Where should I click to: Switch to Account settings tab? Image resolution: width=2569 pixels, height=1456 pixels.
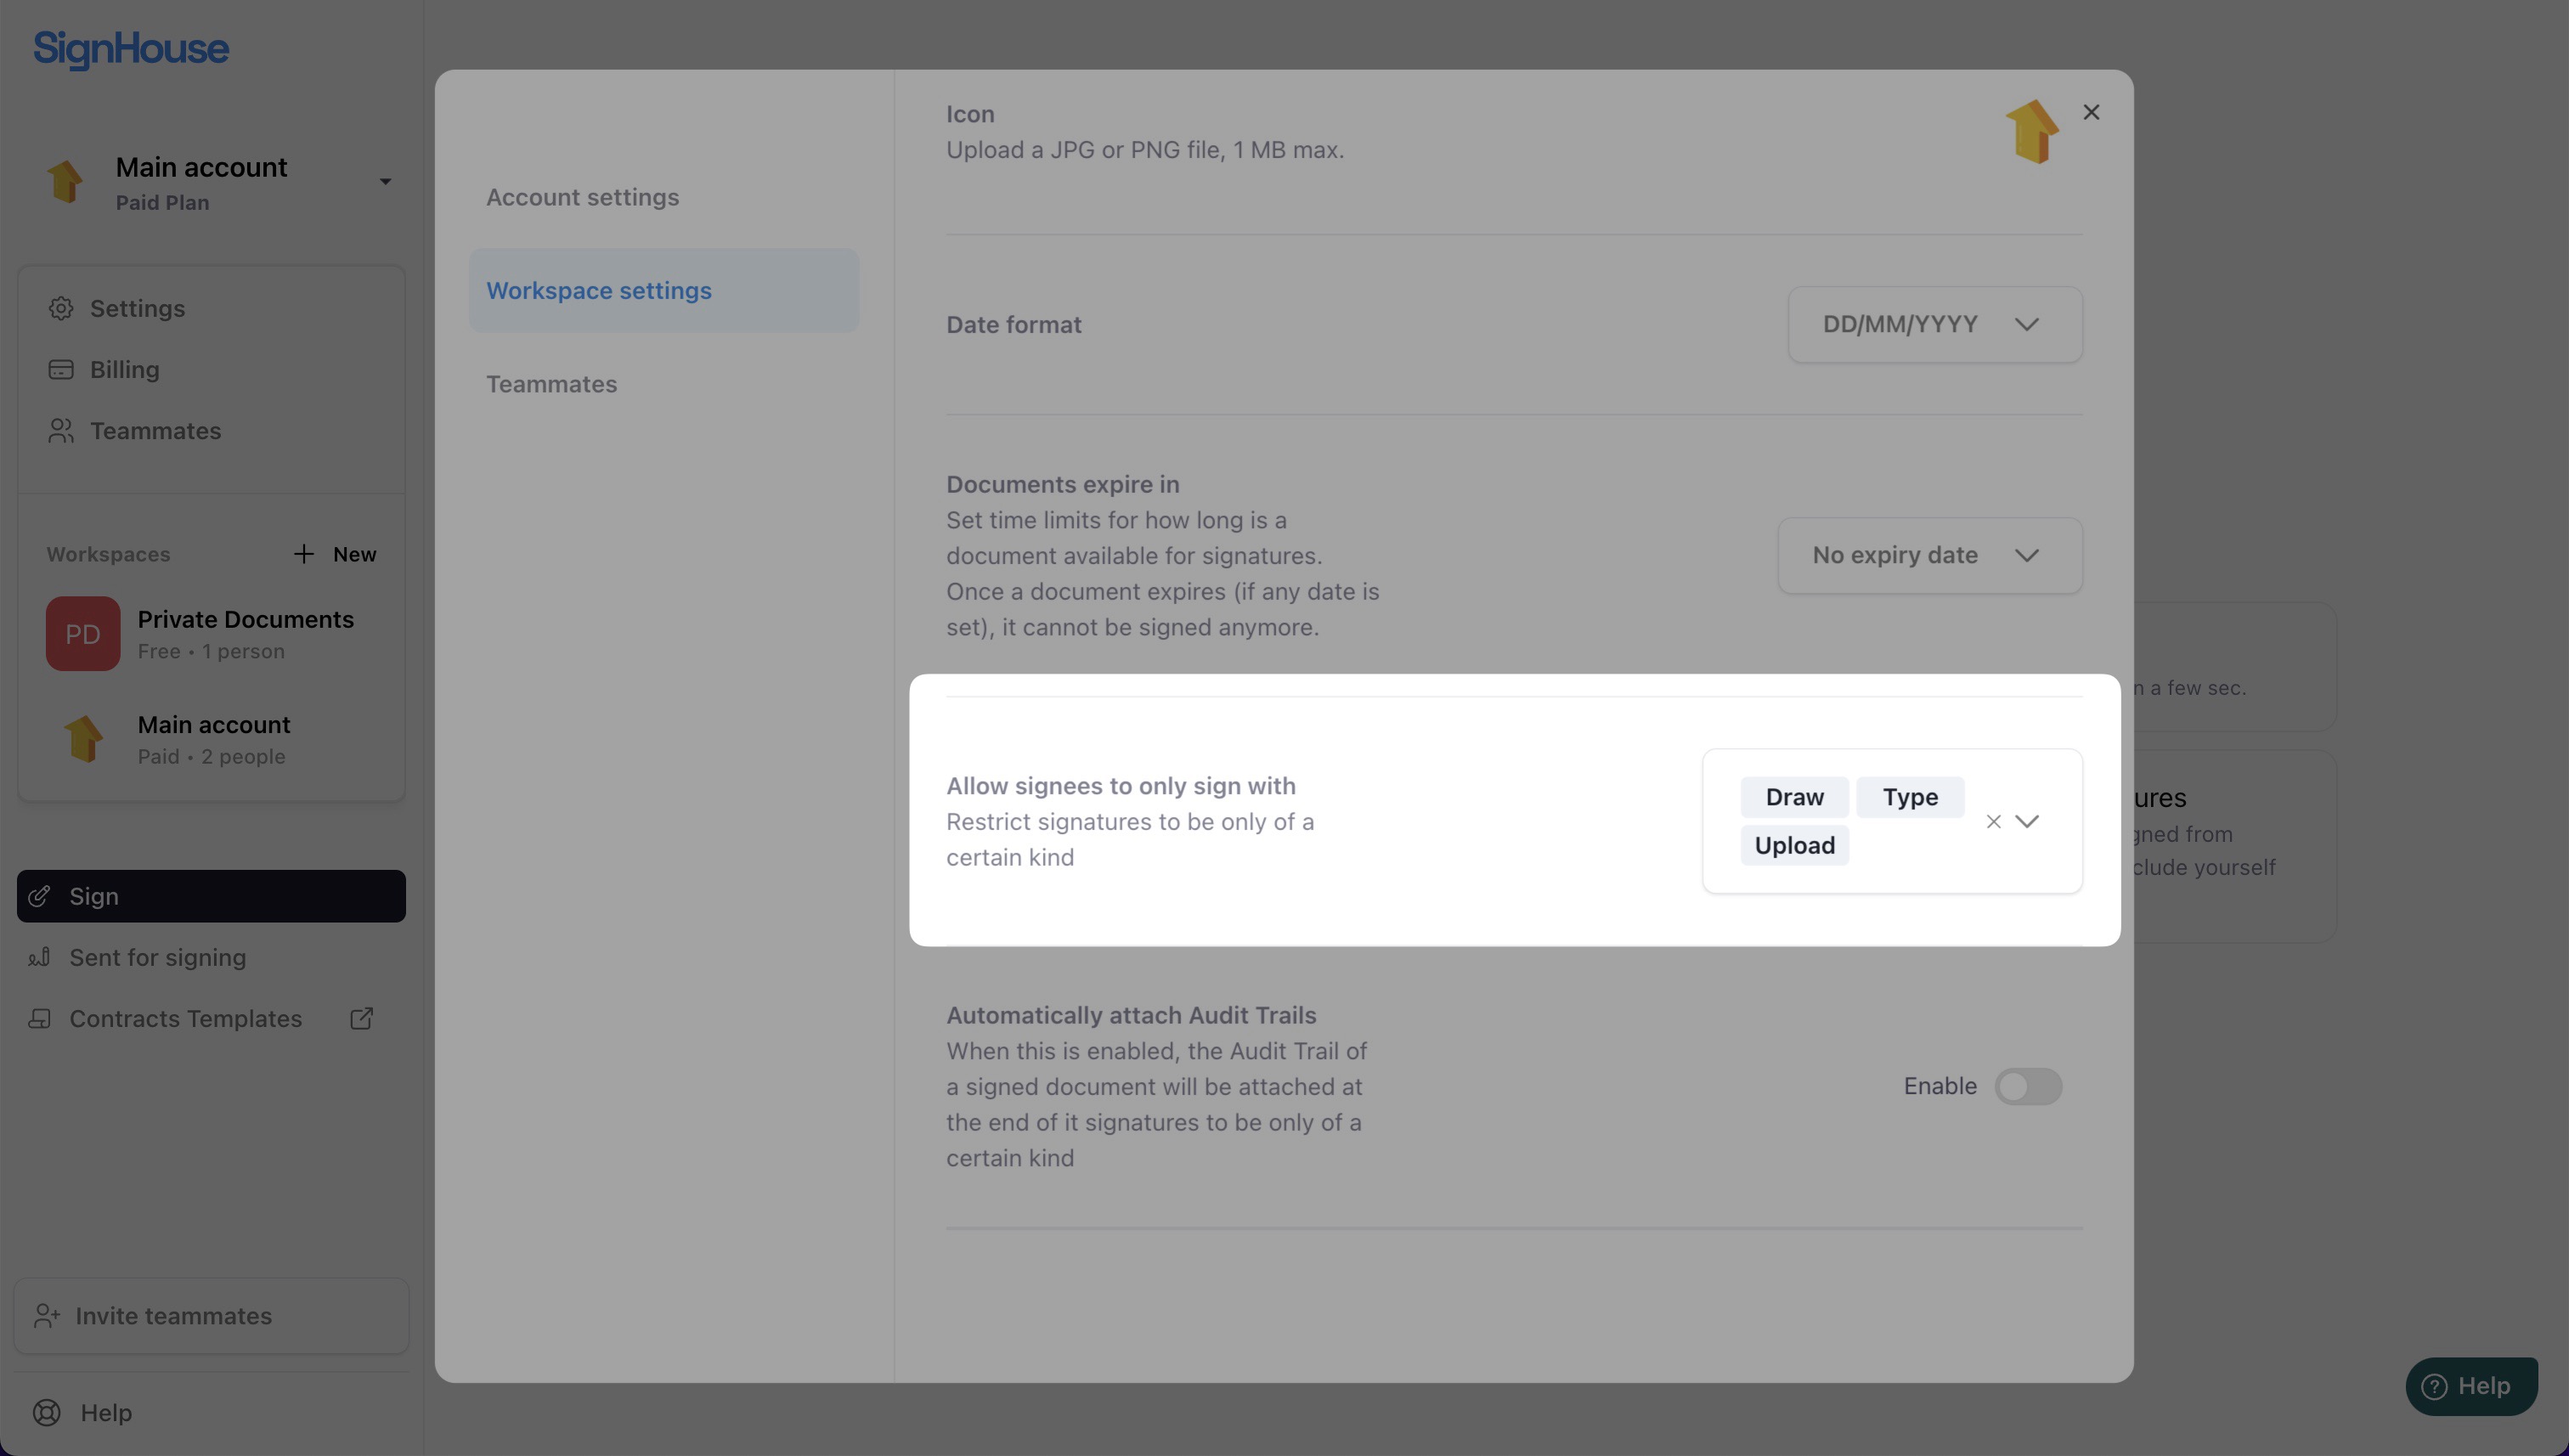pyautogui.click(x=582, y=197)
